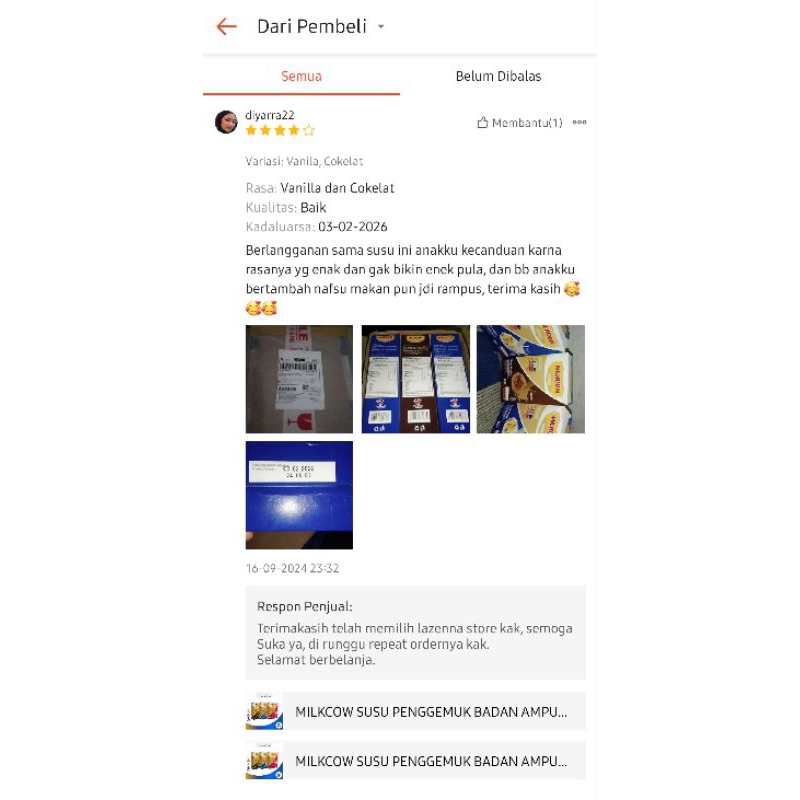Click the thumbs-up Membantu icon
The width and height of the screenshot is (800, 800).
pyautogui.click(x=482, y=122)
